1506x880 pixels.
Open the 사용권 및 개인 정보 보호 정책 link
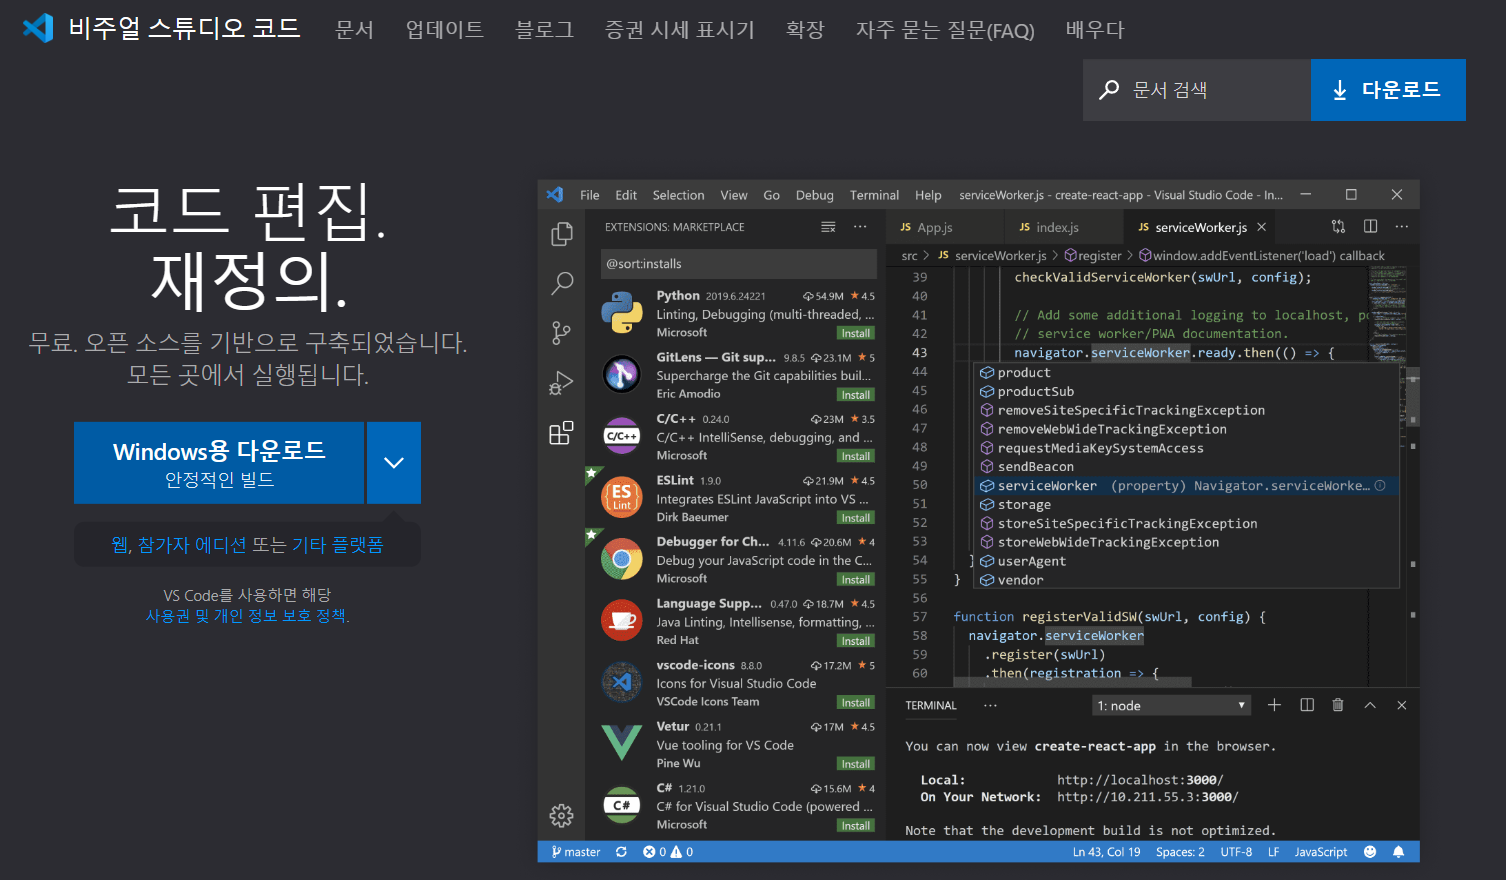248,616
